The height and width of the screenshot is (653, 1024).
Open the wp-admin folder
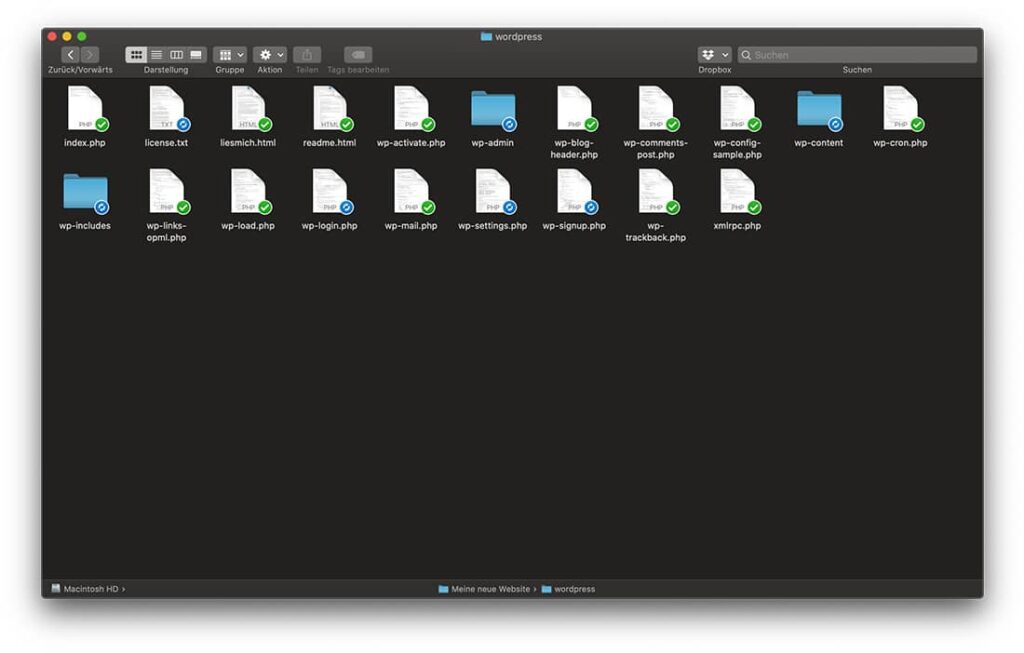click(493, 110)
